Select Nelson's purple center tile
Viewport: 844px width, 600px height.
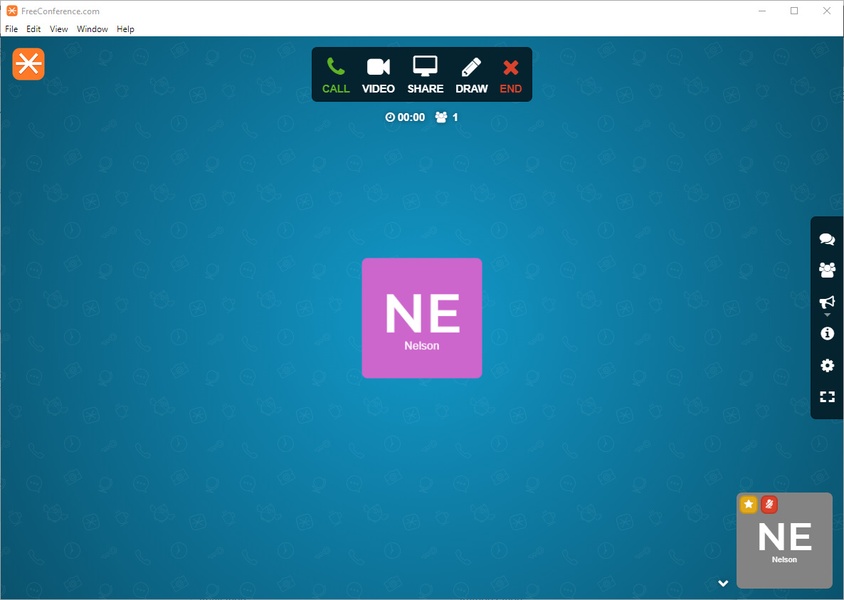point(422,318)
